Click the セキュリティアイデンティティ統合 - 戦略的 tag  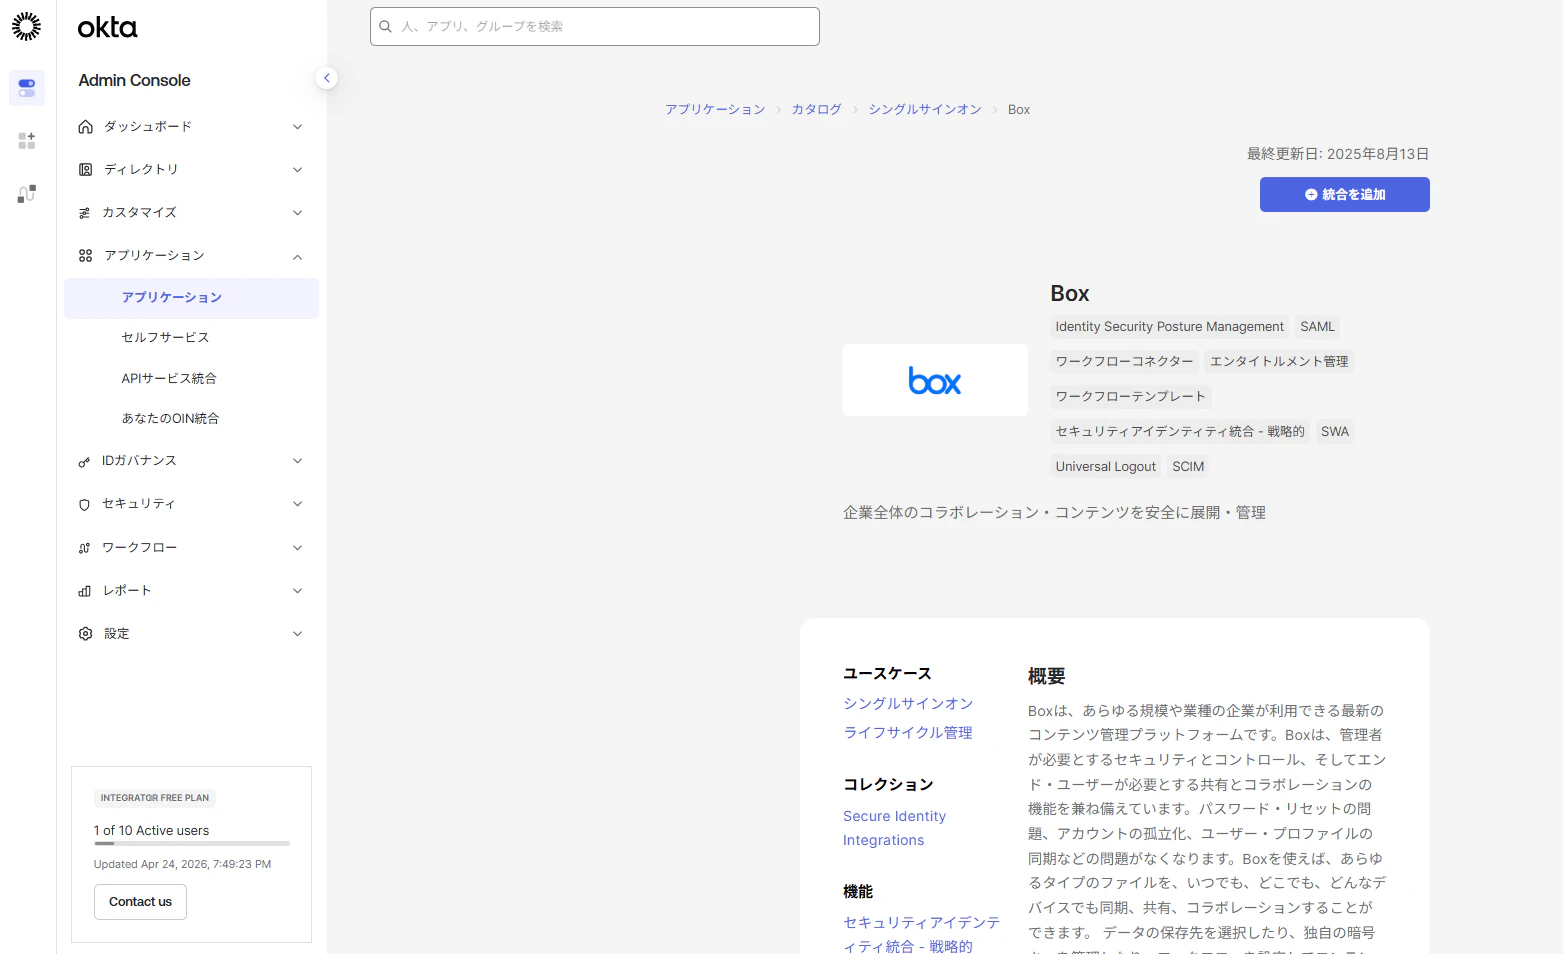click(x=1180, y=432)
